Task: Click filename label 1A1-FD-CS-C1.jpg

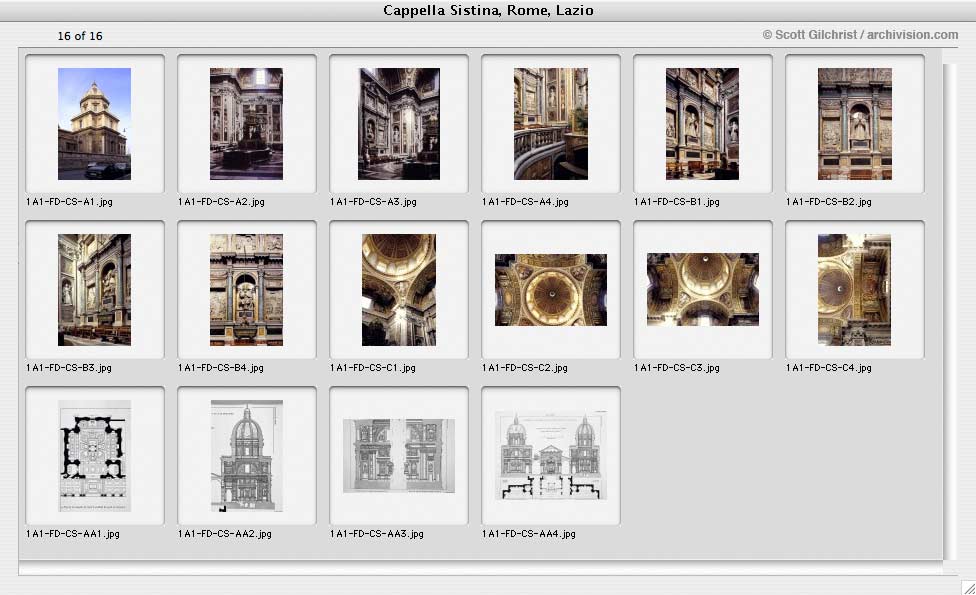Action: pos(373,368)
